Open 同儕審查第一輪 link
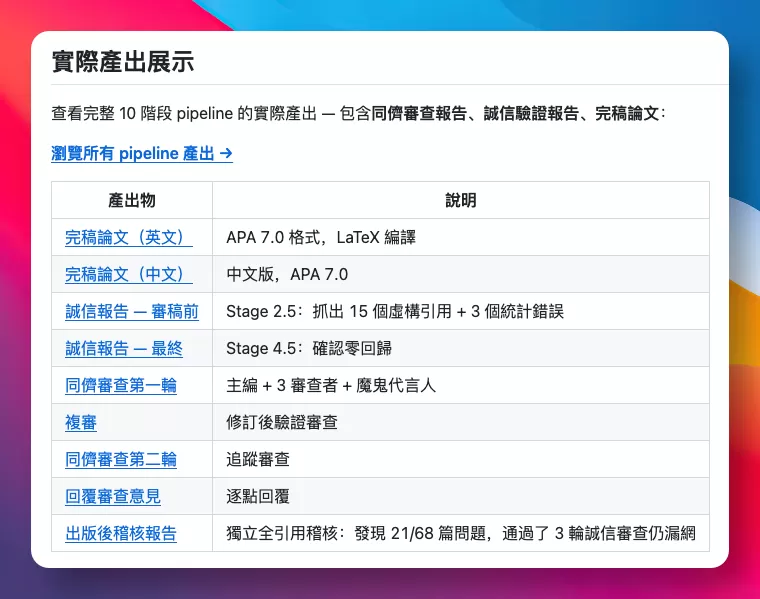 pos(121,385)
